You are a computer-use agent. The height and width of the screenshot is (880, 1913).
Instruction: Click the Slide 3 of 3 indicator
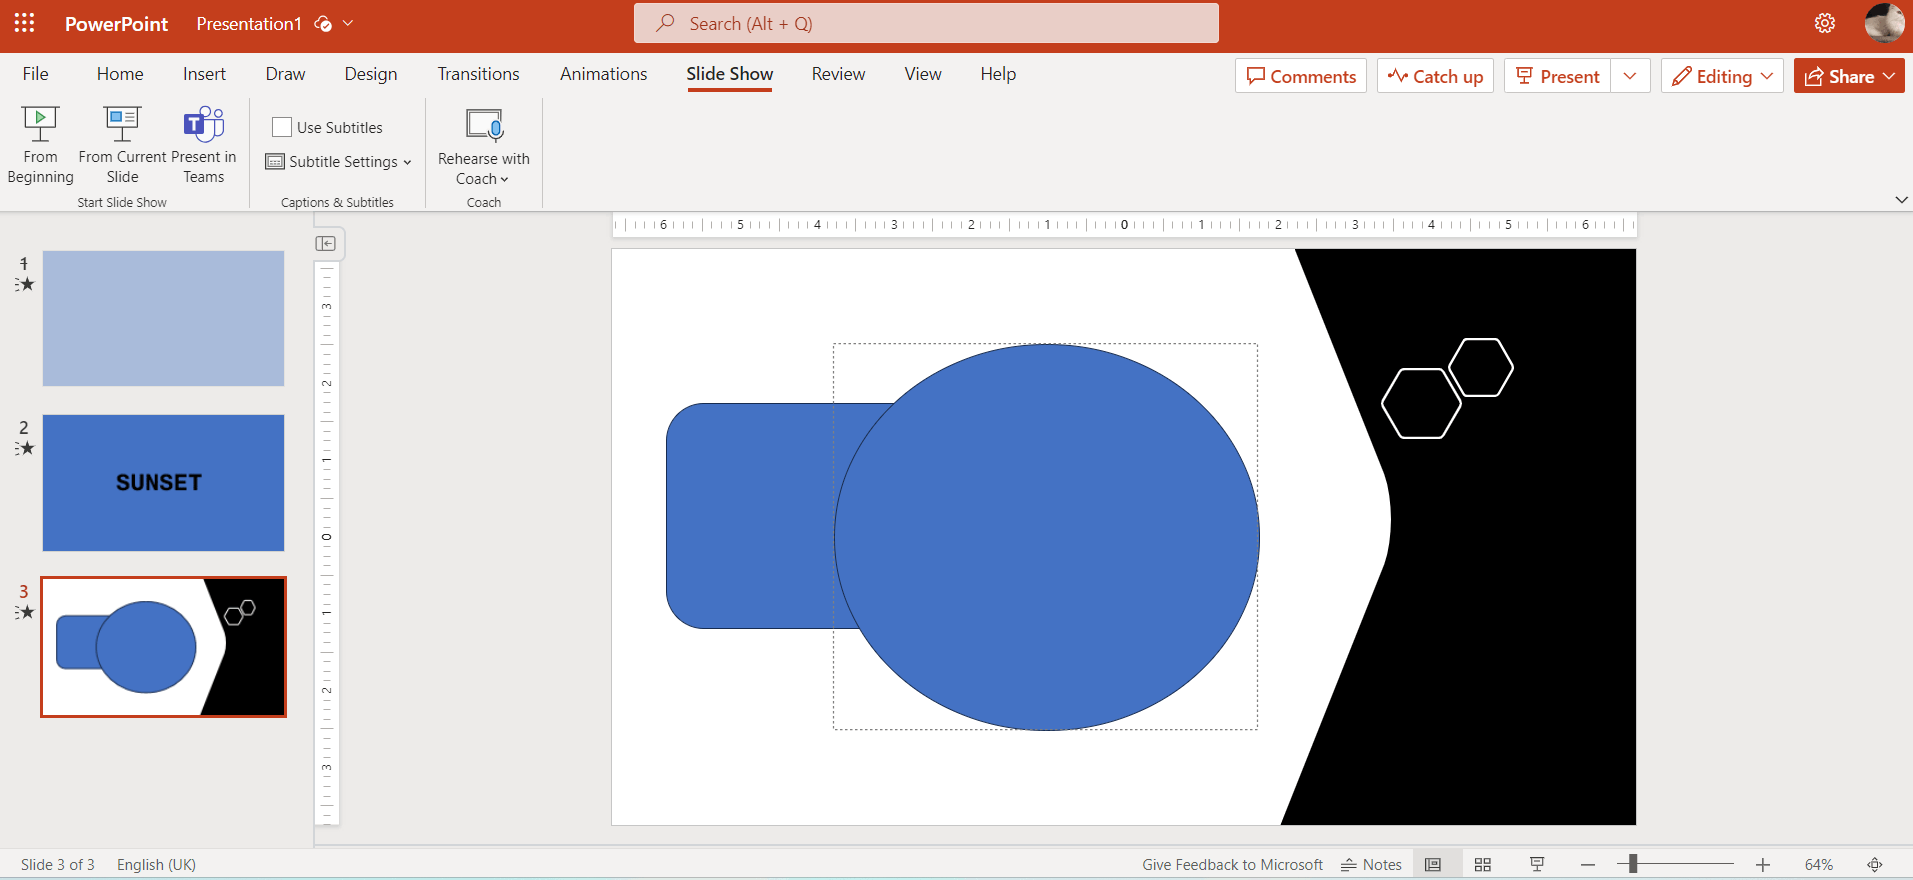[58, 864]
